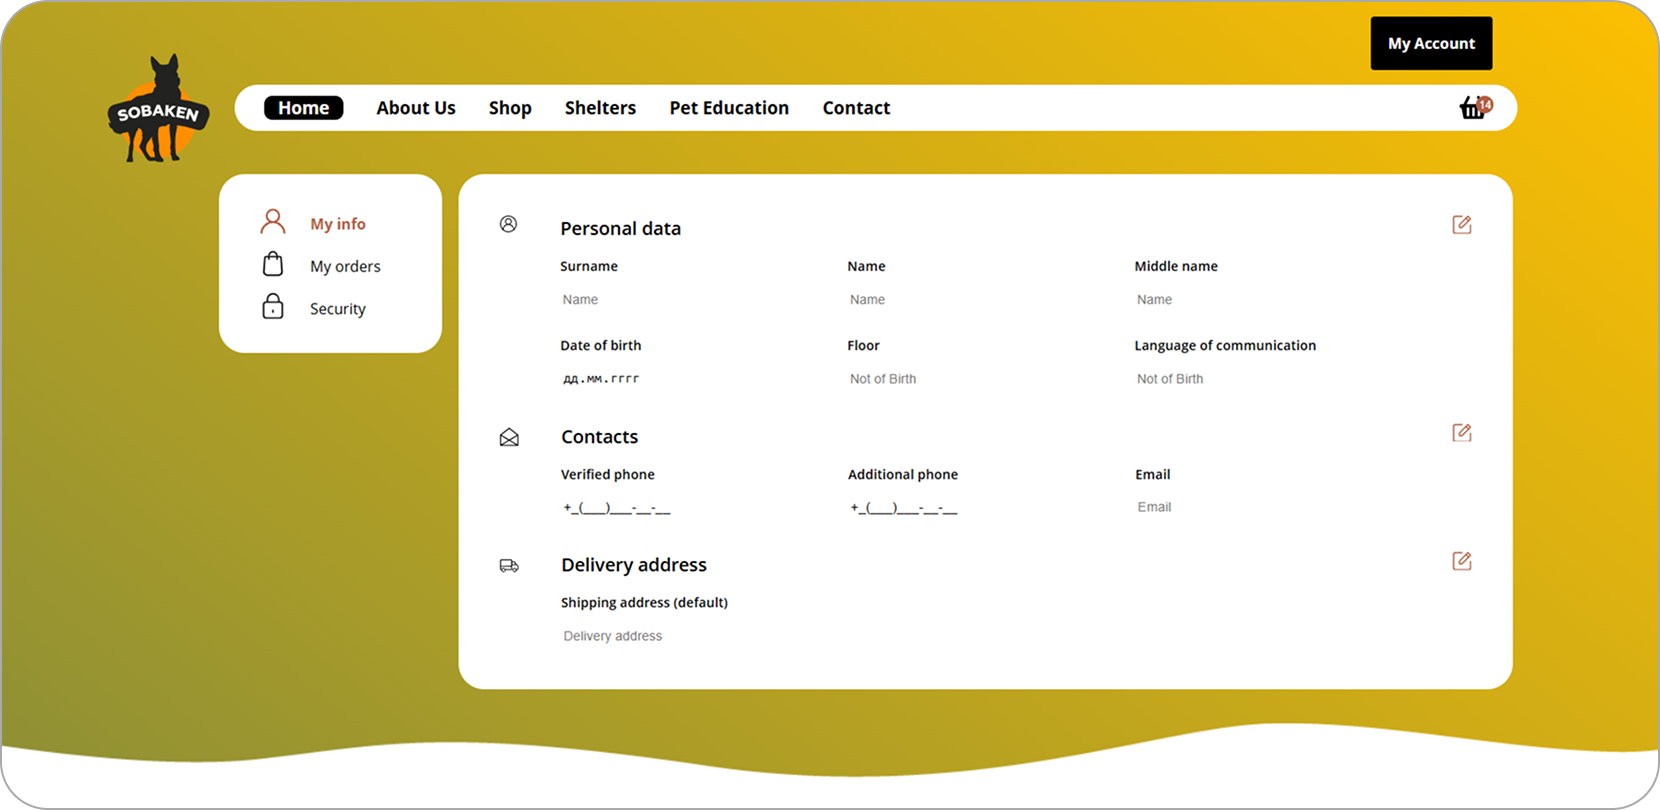Click the Contacts heading
Image resolution: width=1660 pixels, height=810 pixels.
pyautogui.click(x=599, y=437)
